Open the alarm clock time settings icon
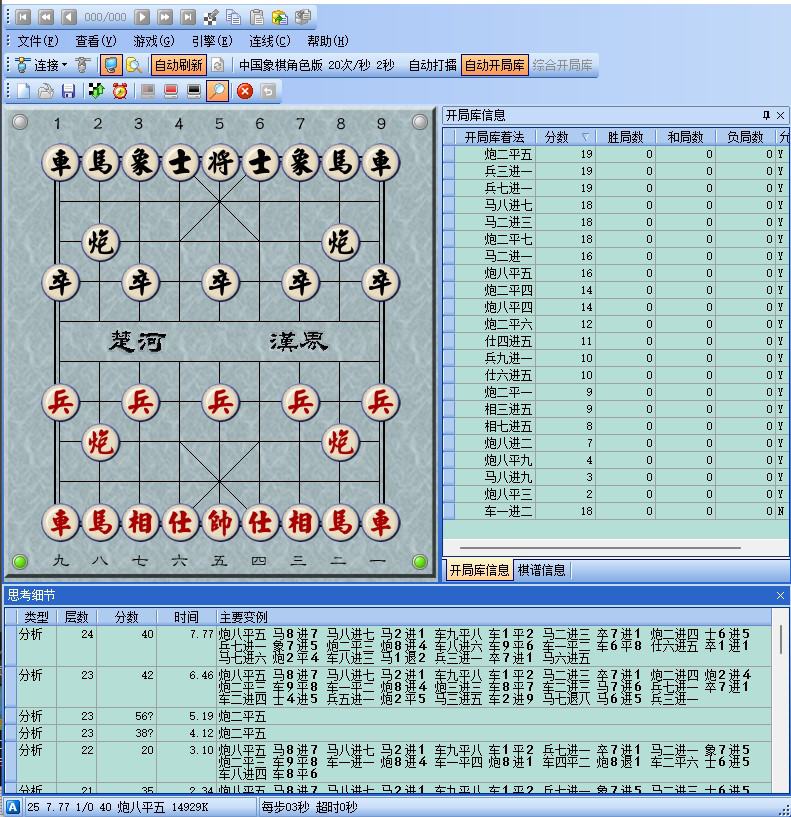This screenshot has width=791, height=817. (120, 91)
